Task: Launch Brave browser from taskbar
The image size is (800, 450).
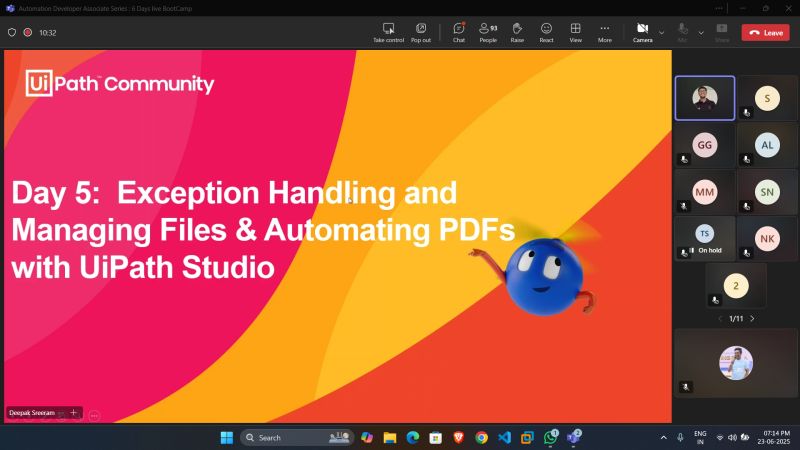Action: tap(458, 438)
